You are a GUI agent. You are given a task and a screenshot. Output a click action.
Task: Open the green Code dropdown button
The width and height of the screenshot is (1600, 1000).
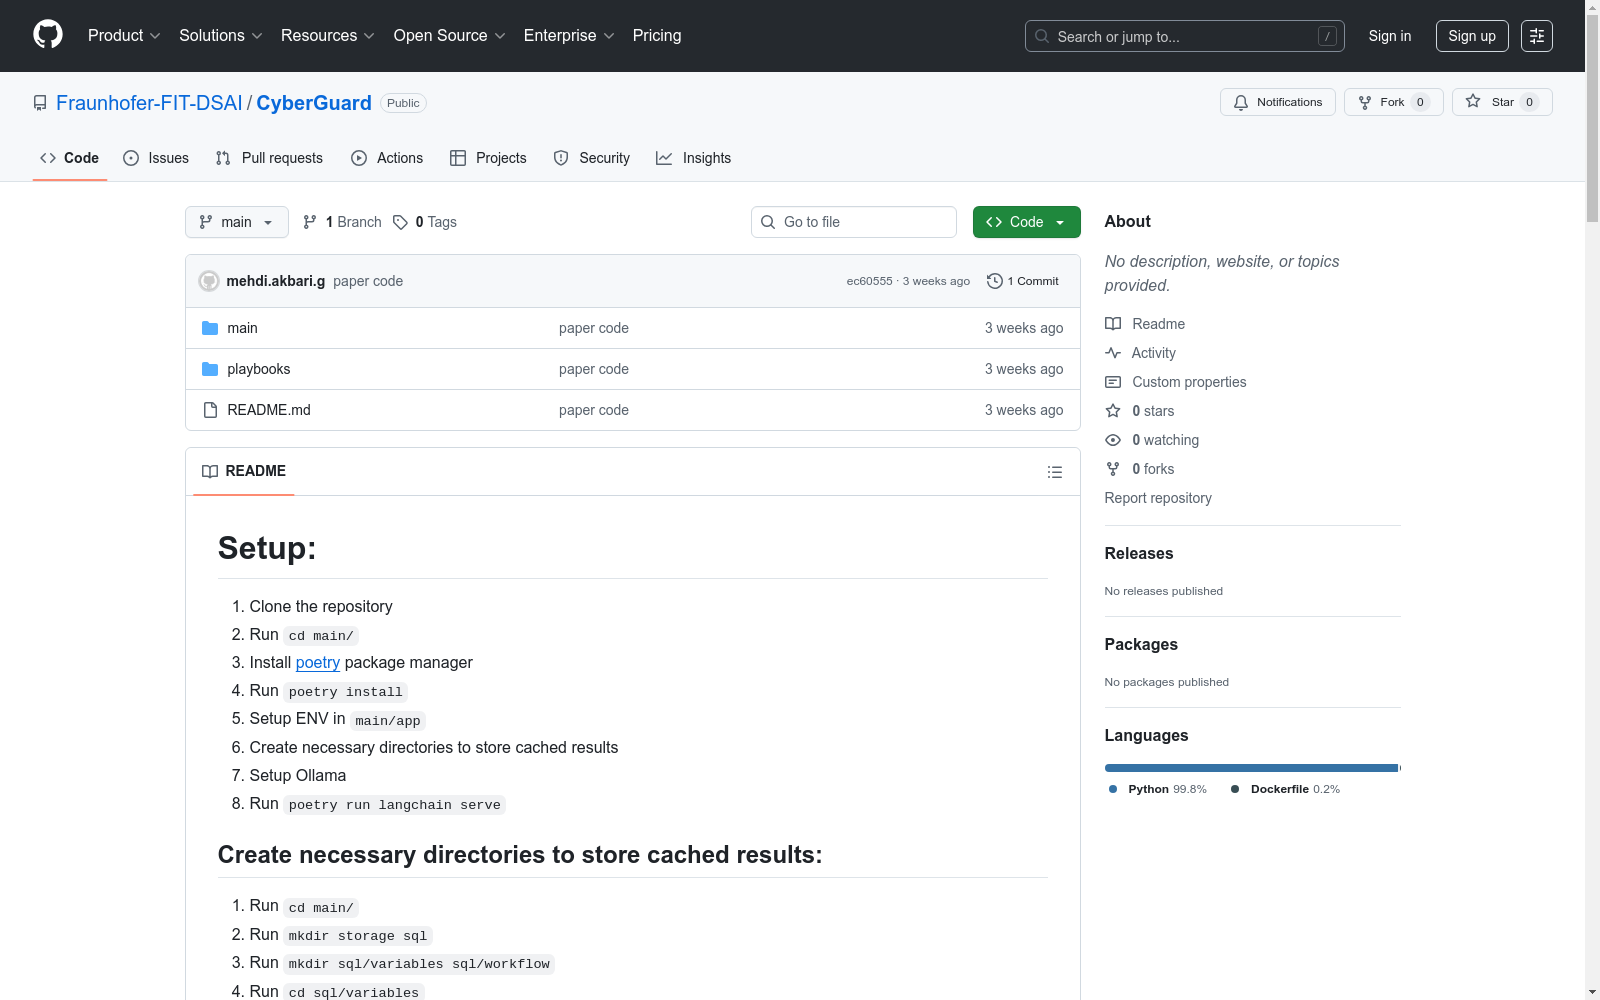pyautogui.click(x=1026, y=222)
